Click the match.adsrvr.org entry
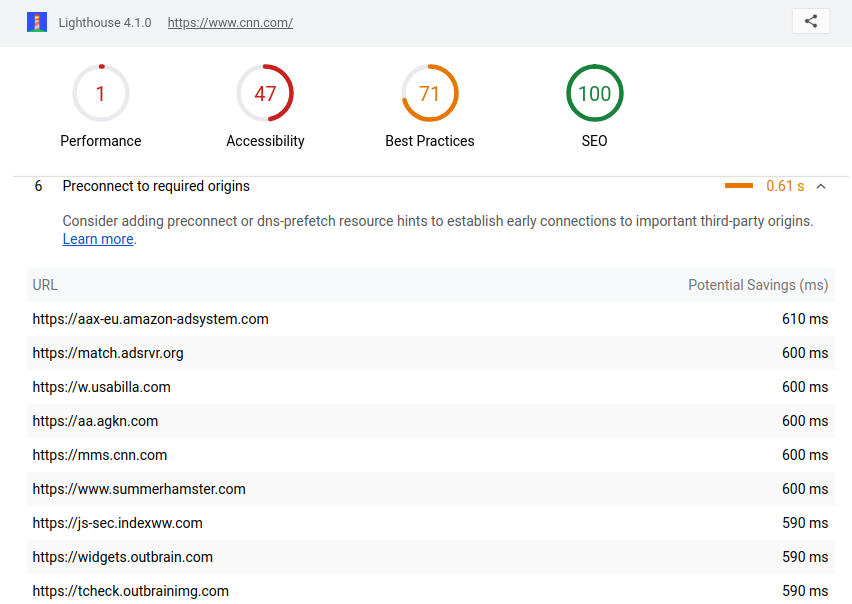 click(x=107, y=353)
